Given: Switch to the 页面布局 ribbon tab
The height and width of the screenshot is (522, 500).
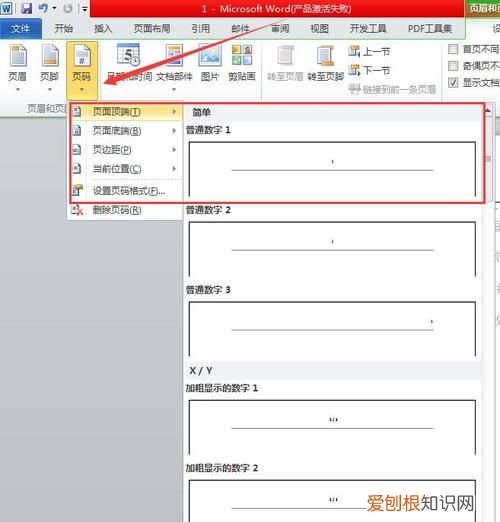Looking at the screenshot, I should (152, 29).
